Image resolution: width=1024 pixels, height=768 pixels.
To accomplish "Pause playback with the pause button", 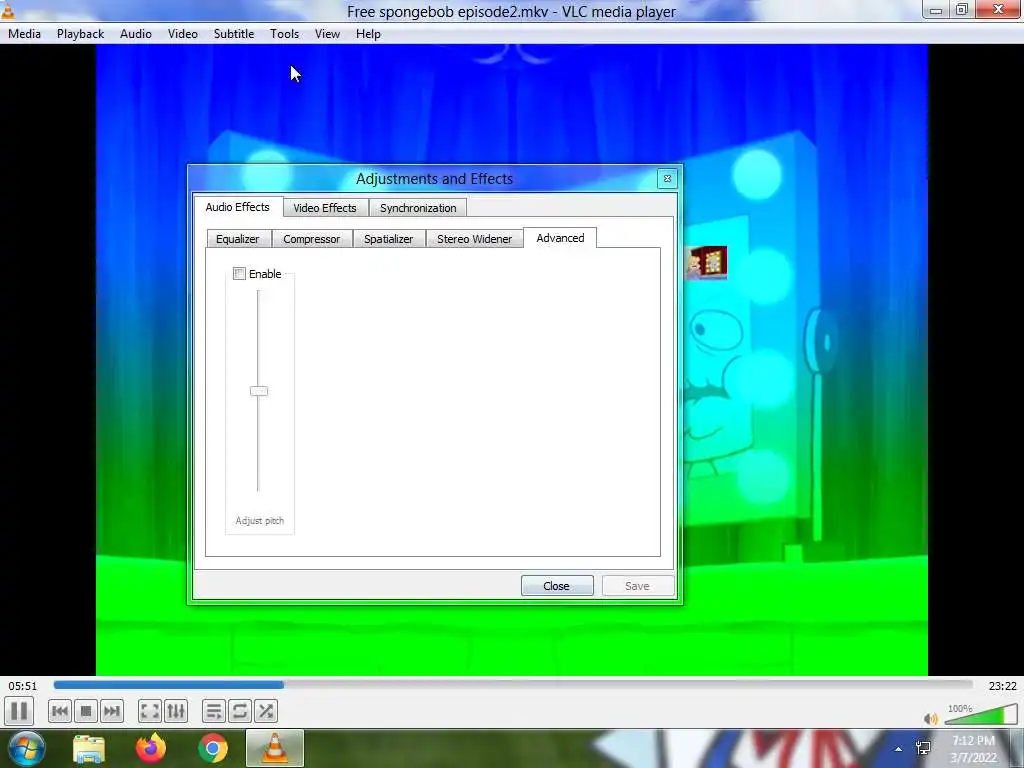I will pos(19,711).
